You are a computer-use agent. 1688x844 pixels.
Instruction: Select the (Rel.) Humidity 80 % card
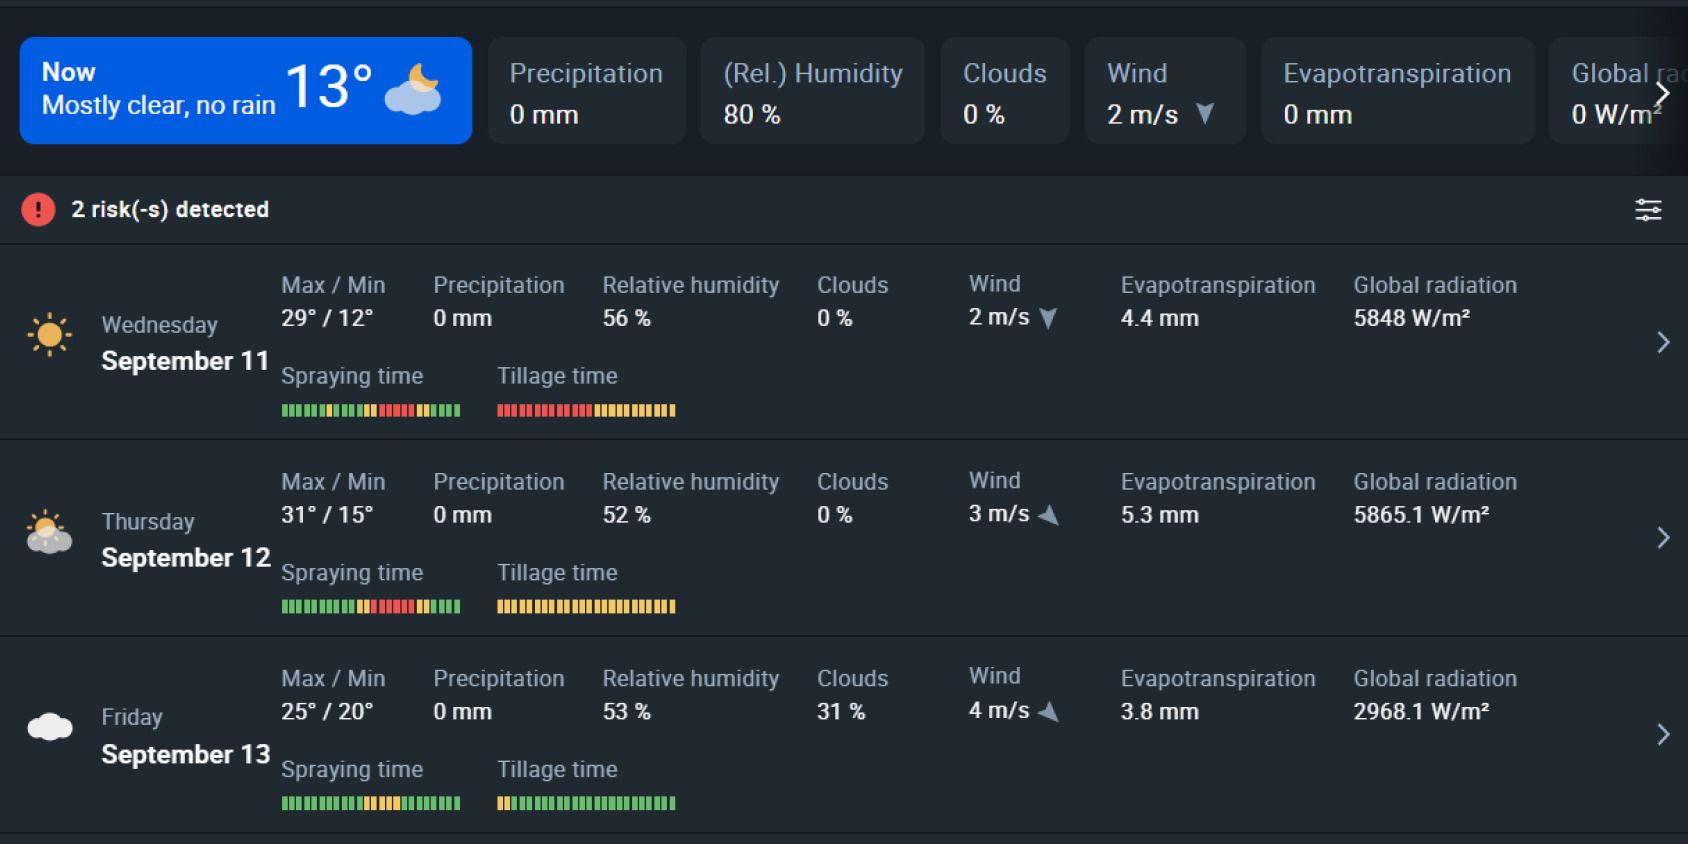813,91
